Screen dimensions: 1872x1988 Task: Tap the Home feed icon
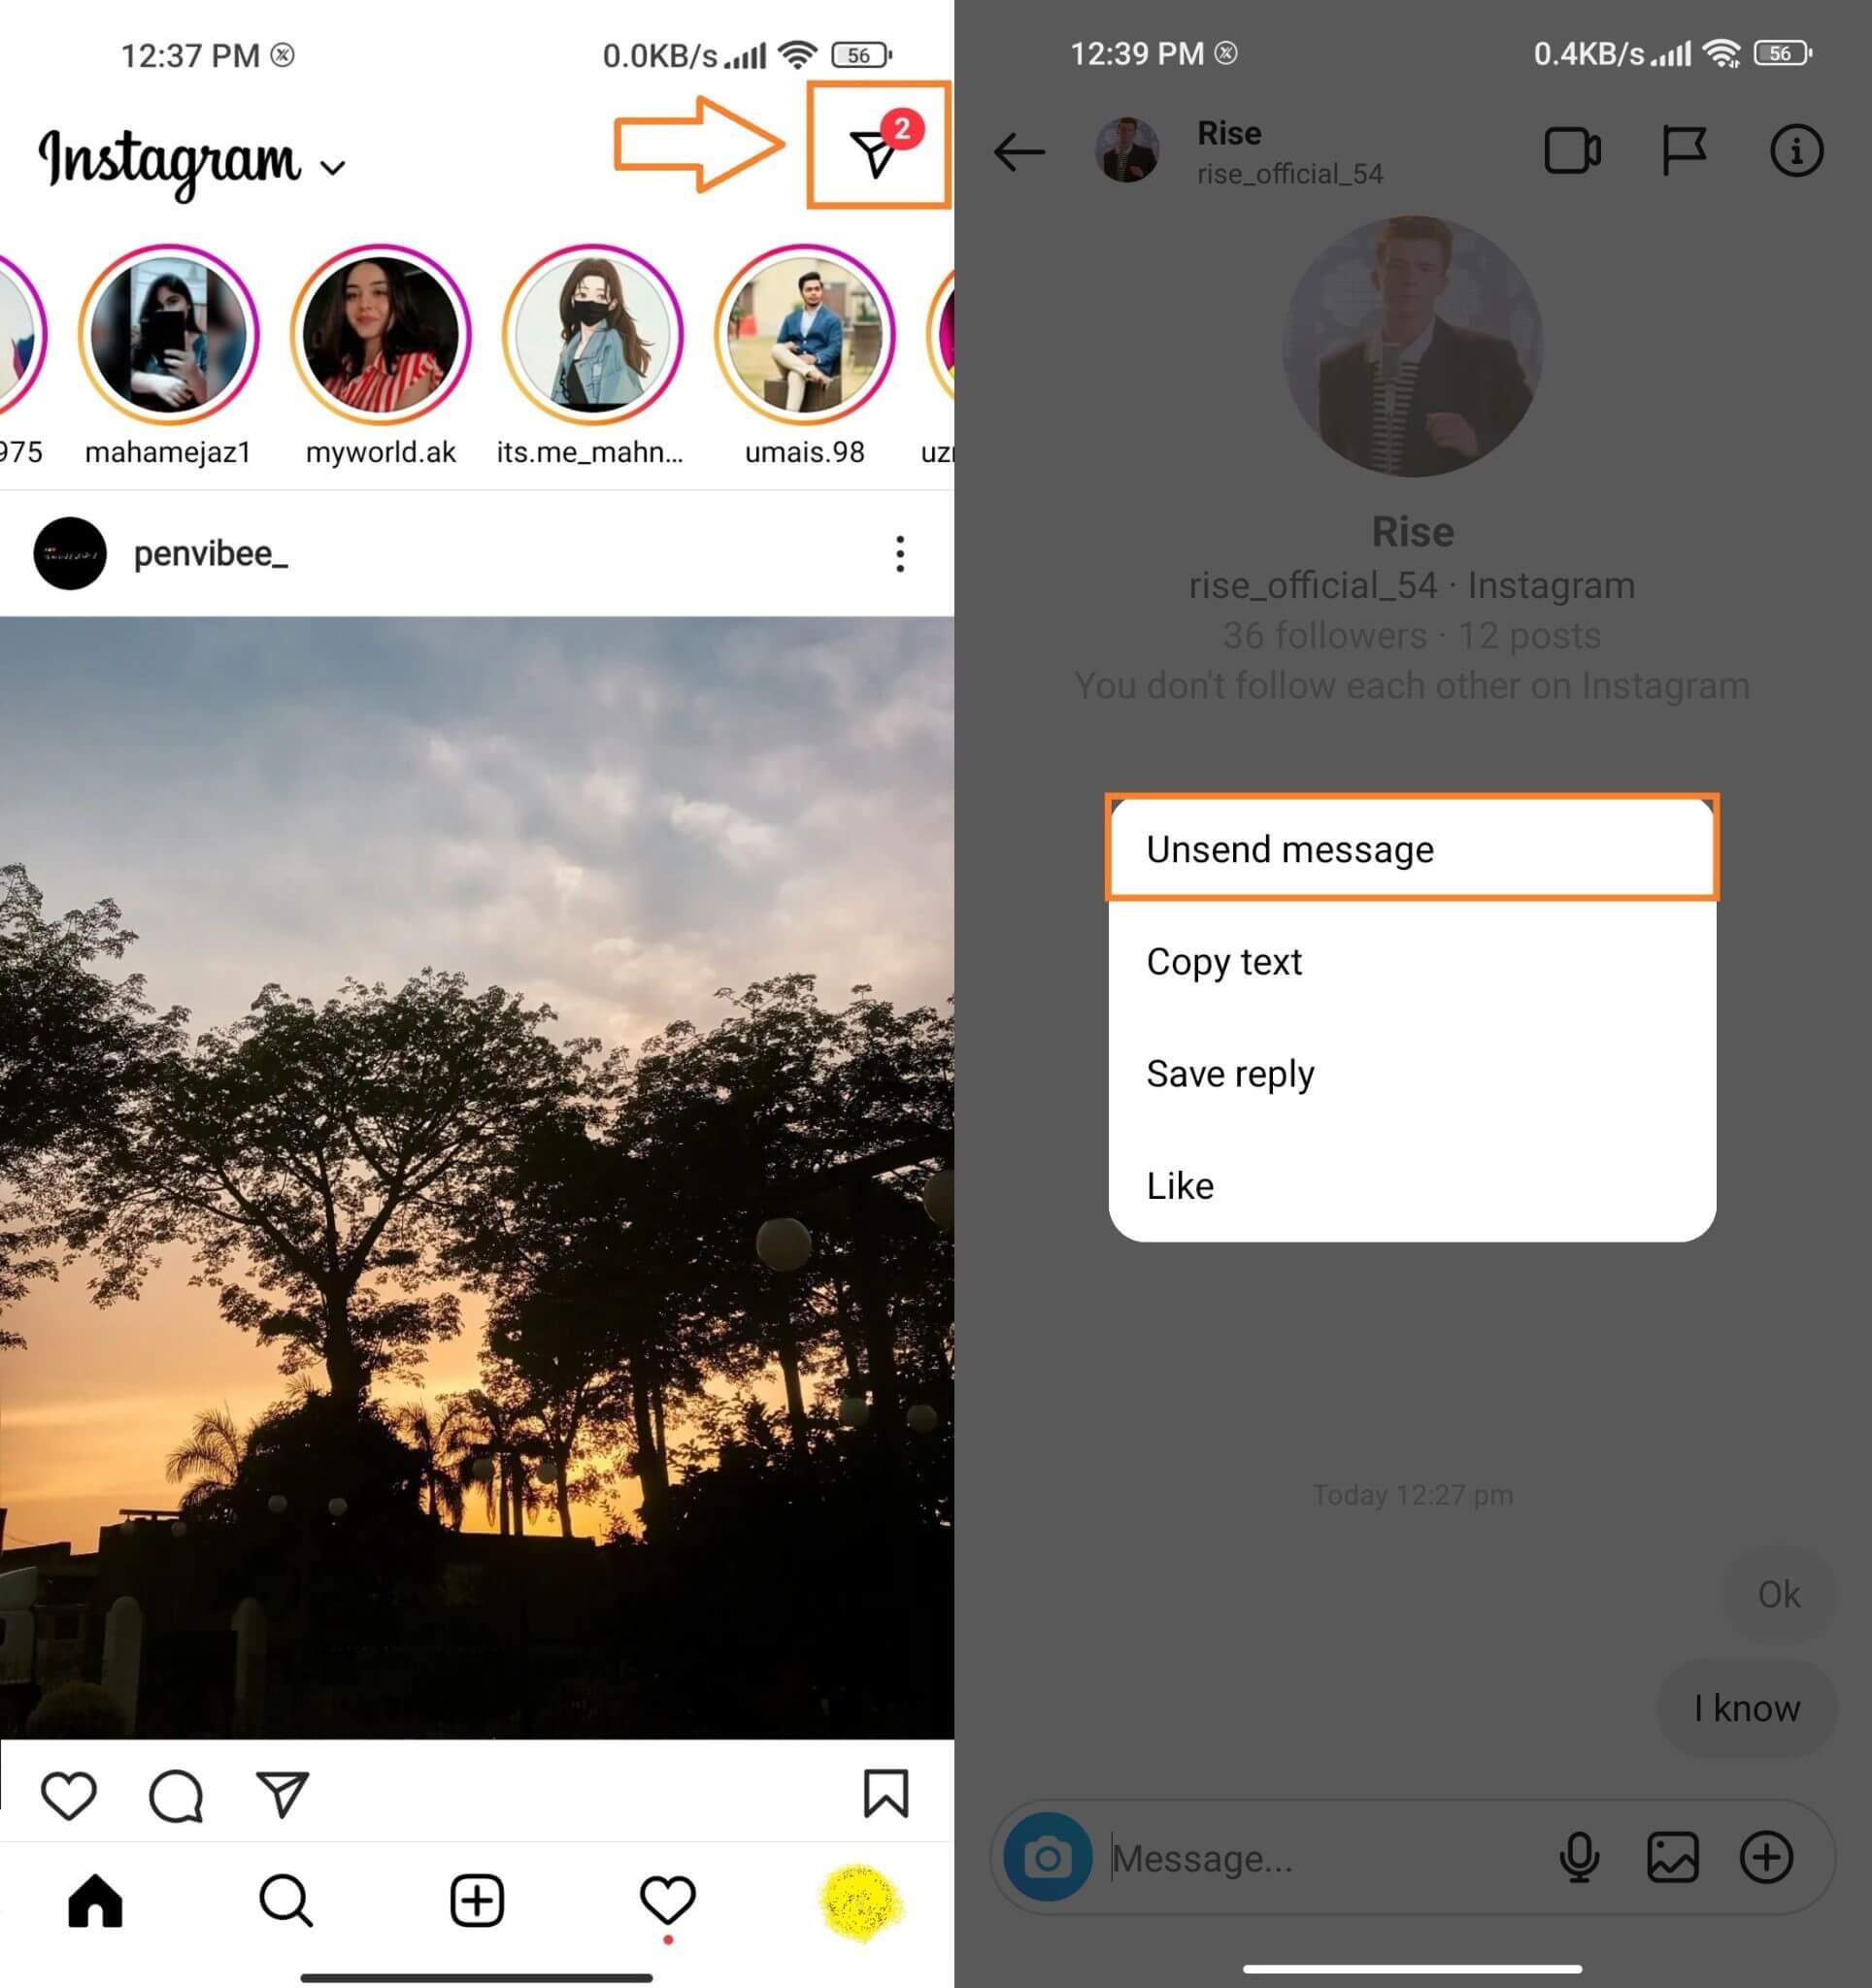click(x=95, y=1900)
